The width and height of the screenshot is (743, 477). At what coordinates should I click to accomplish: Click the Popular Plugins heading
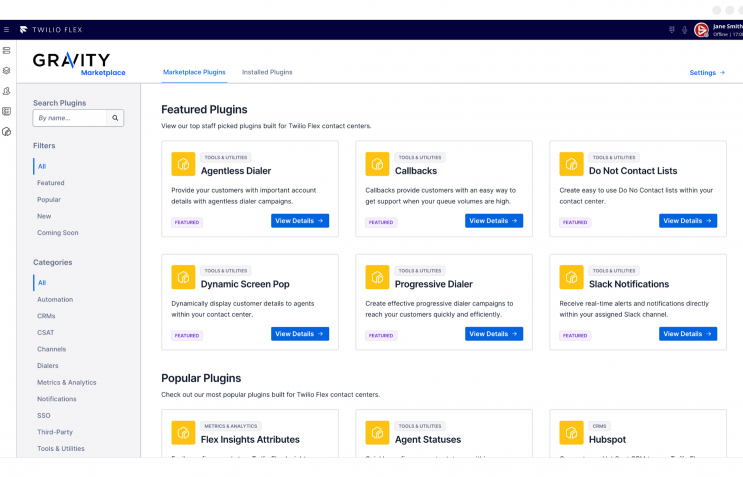coord(201,378)
